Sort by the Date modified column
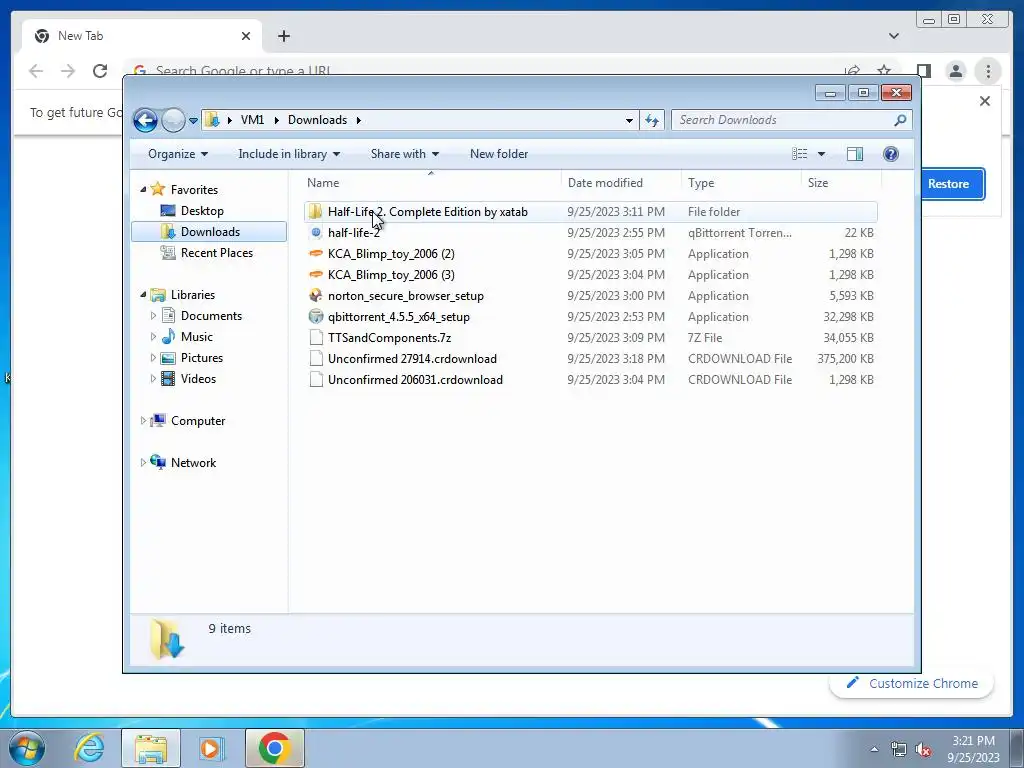Viewport: 1024px width, 768px height. (x=620, y=183)
